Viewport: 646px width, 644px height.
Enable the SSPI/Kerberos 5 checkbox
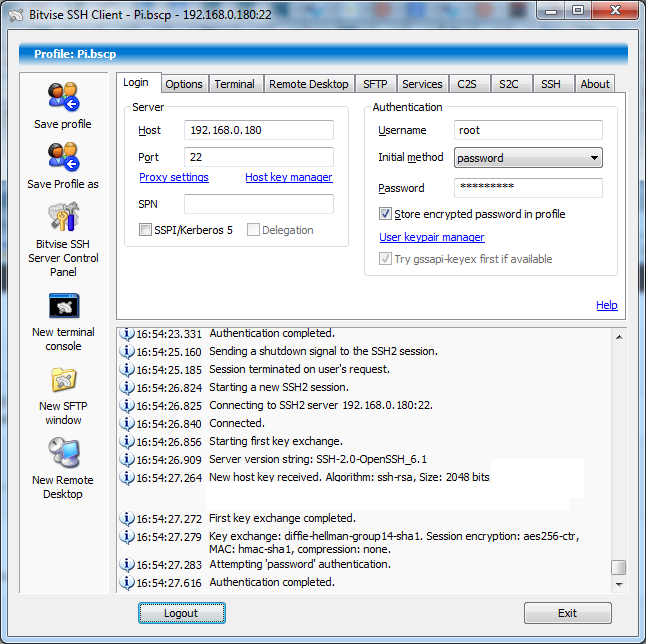(x=146, y=230)
